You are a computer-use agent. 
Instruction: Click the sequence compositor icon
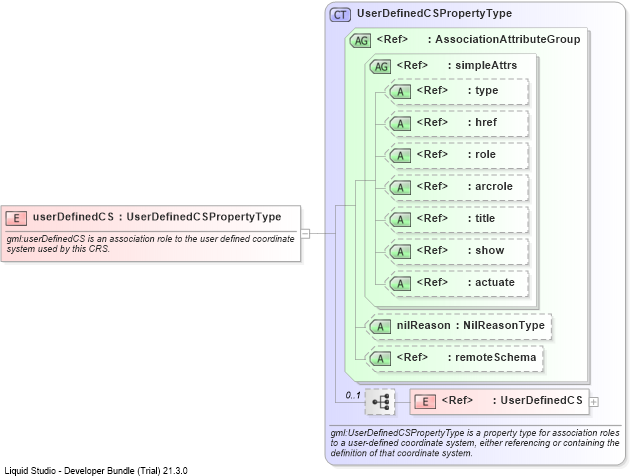coord(380,402)
